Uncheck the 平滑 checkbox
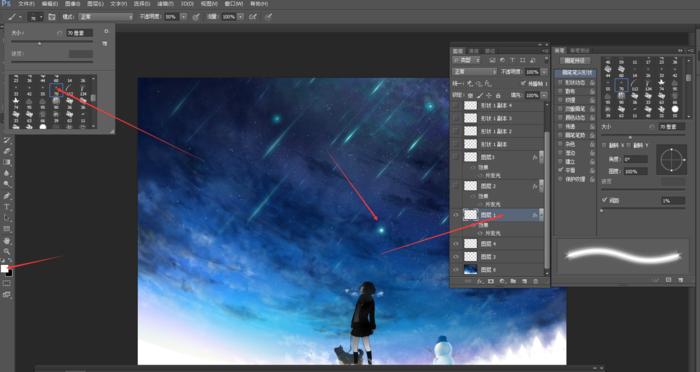The height and width of the screenshot is (372, 700). click(560, 170)
